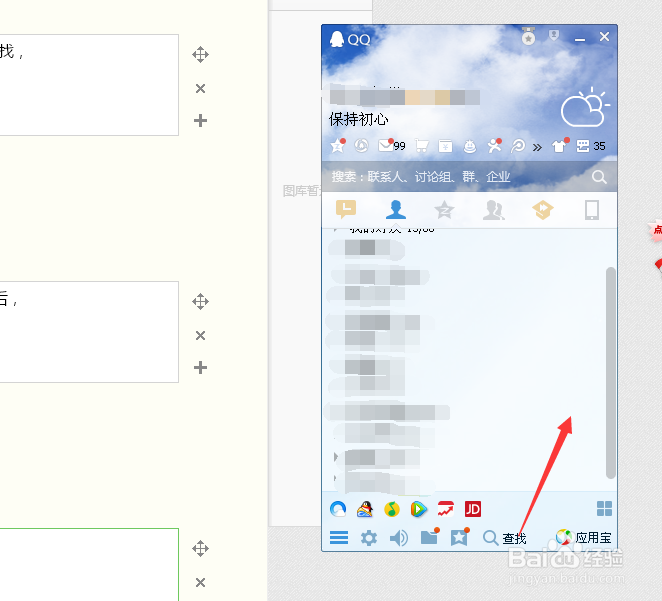Open the skin changer shirt icon
This screenshot has height=601, width=662.
tap(560, 146)
